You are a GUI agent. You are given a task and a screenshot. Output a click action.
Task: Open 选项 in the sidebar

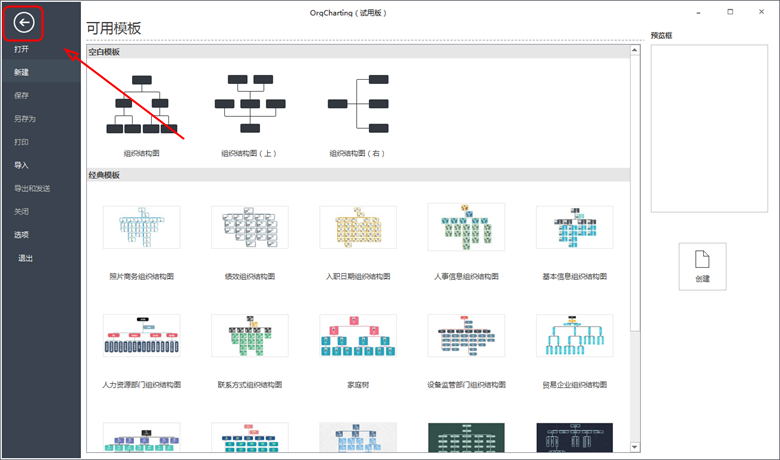point(21,235)
